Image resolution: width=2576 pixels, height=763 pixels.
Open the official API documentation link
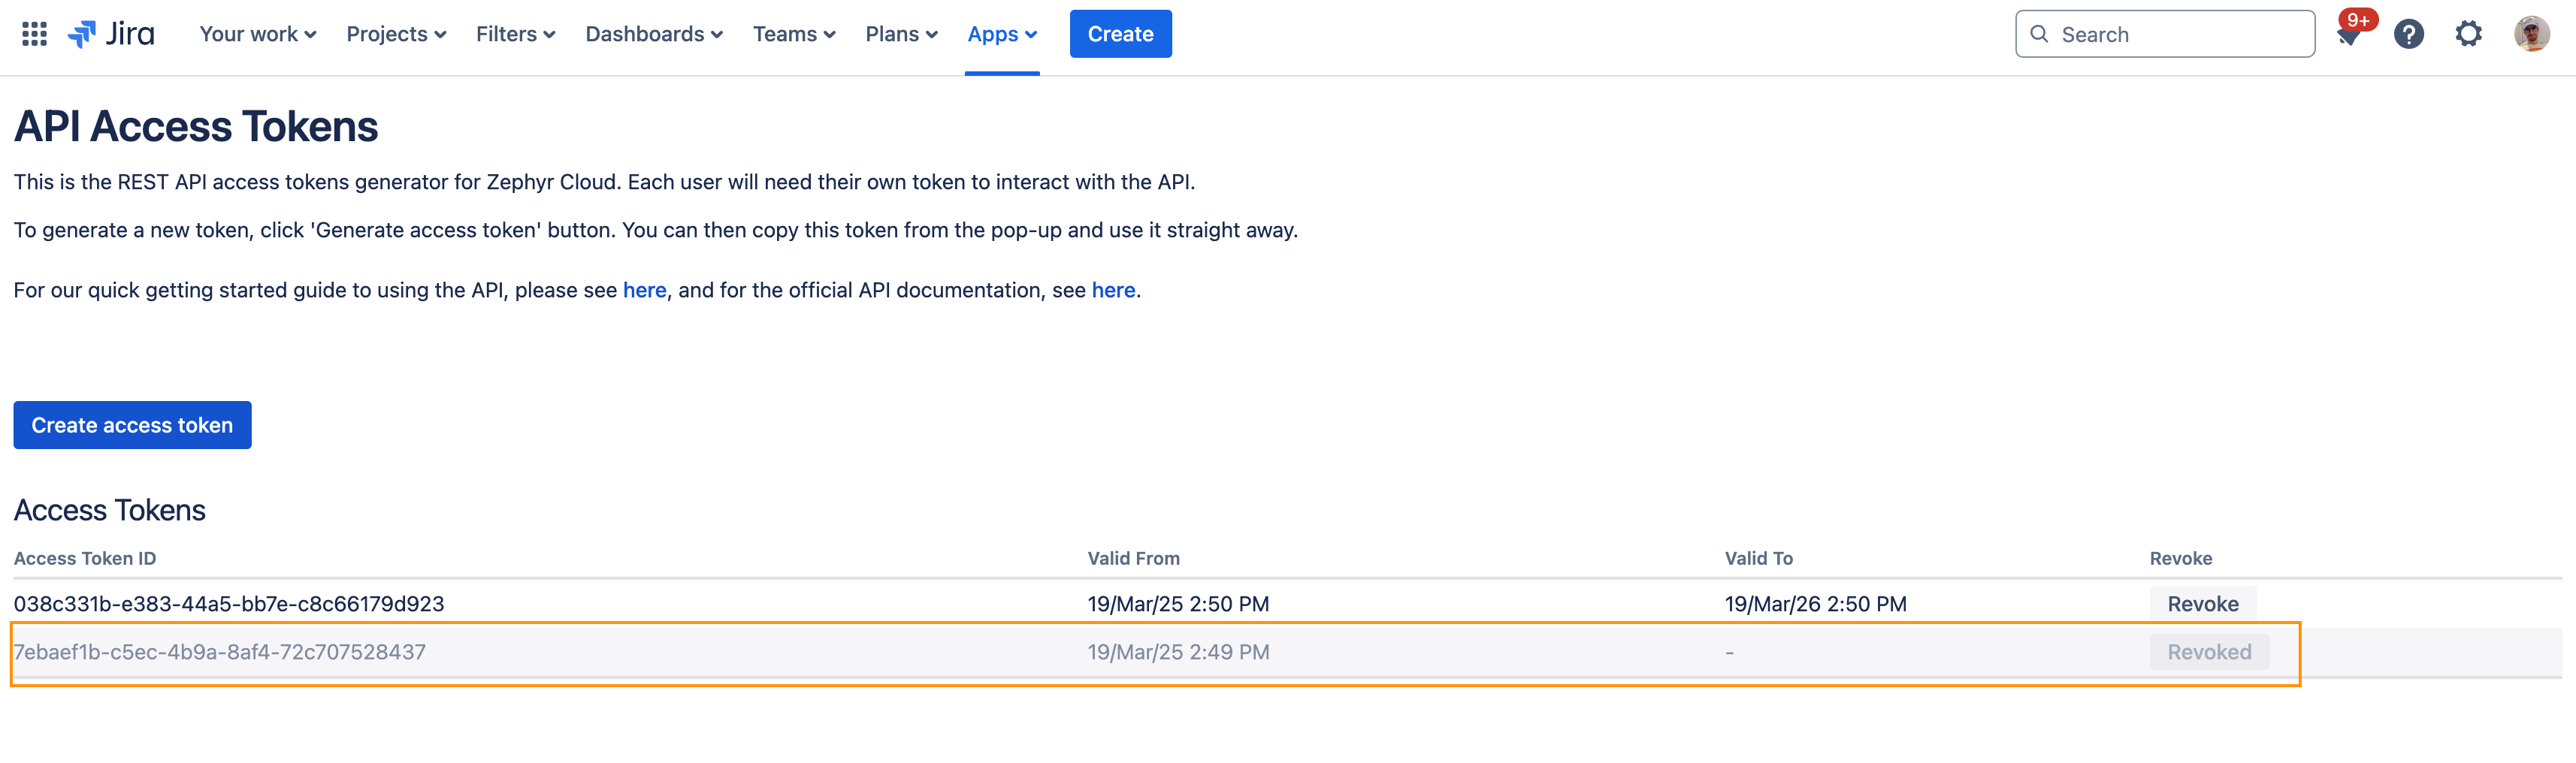point(1113,290)
